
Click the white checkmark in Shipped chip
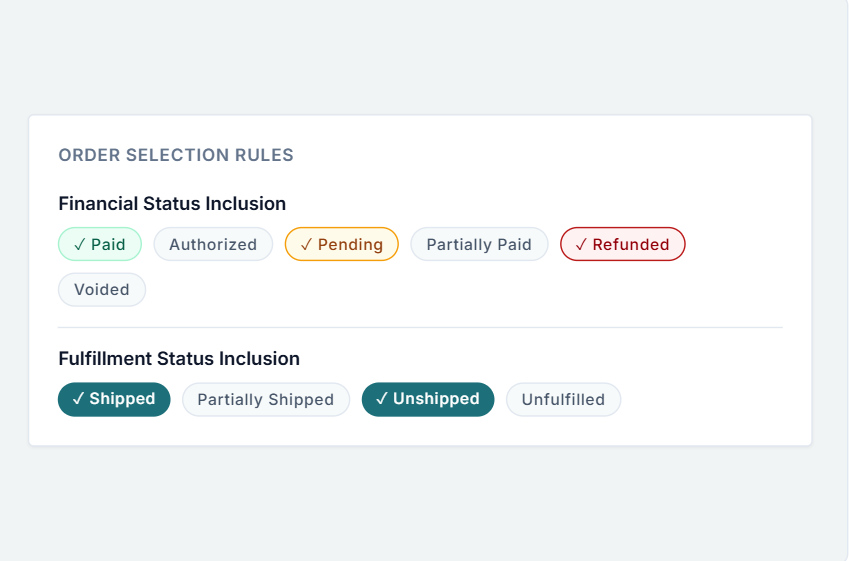coord(78,399)
